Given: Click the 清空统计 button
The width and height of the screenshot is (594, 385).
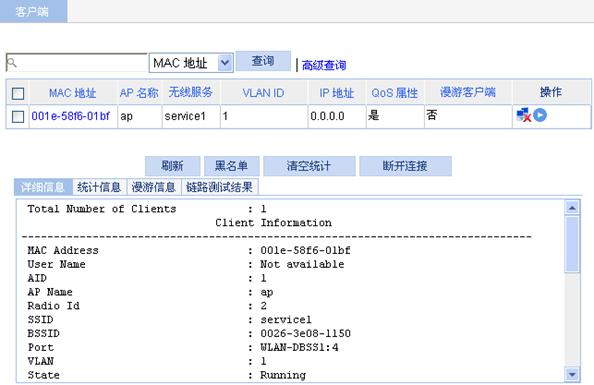Looking at the screenshot, I should [309, 166].
